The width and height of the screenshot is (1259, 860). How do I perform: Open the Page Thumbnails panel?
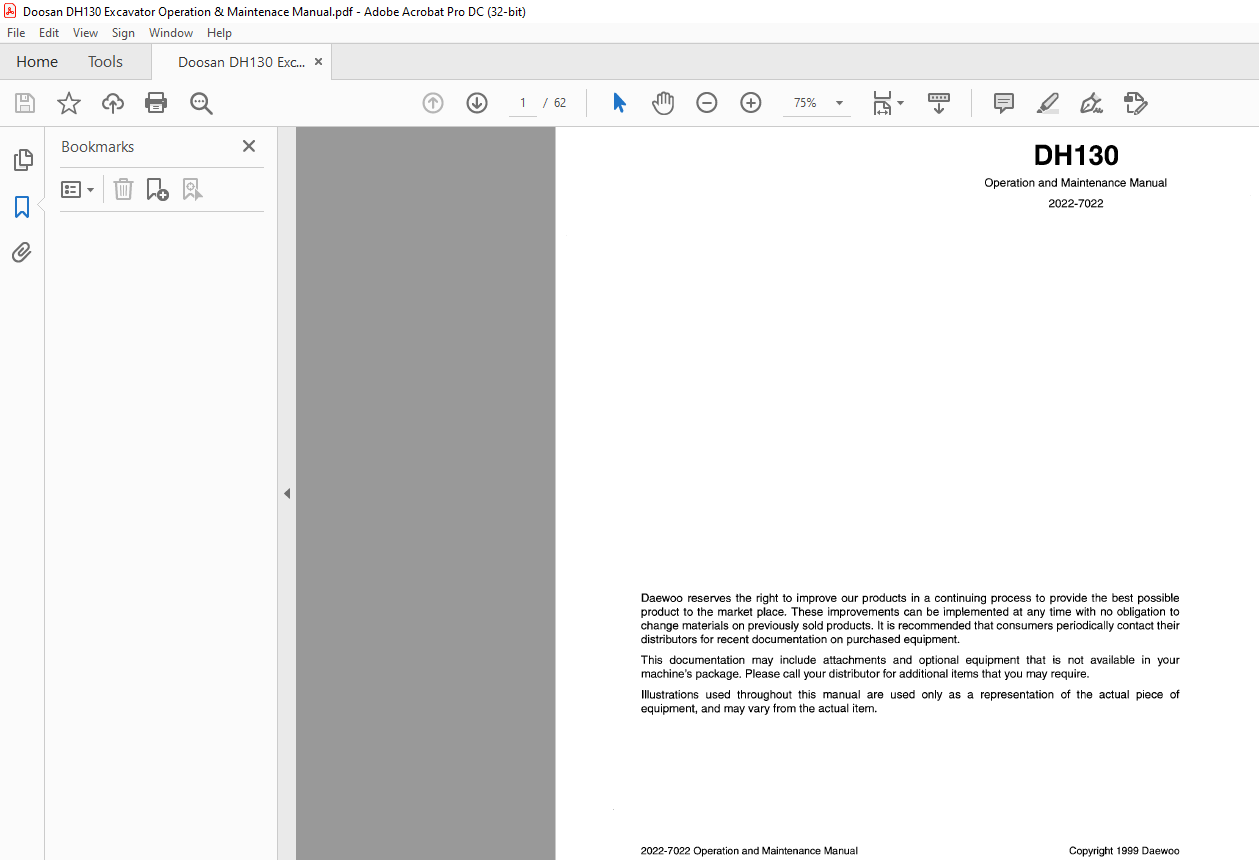(22, 160)
